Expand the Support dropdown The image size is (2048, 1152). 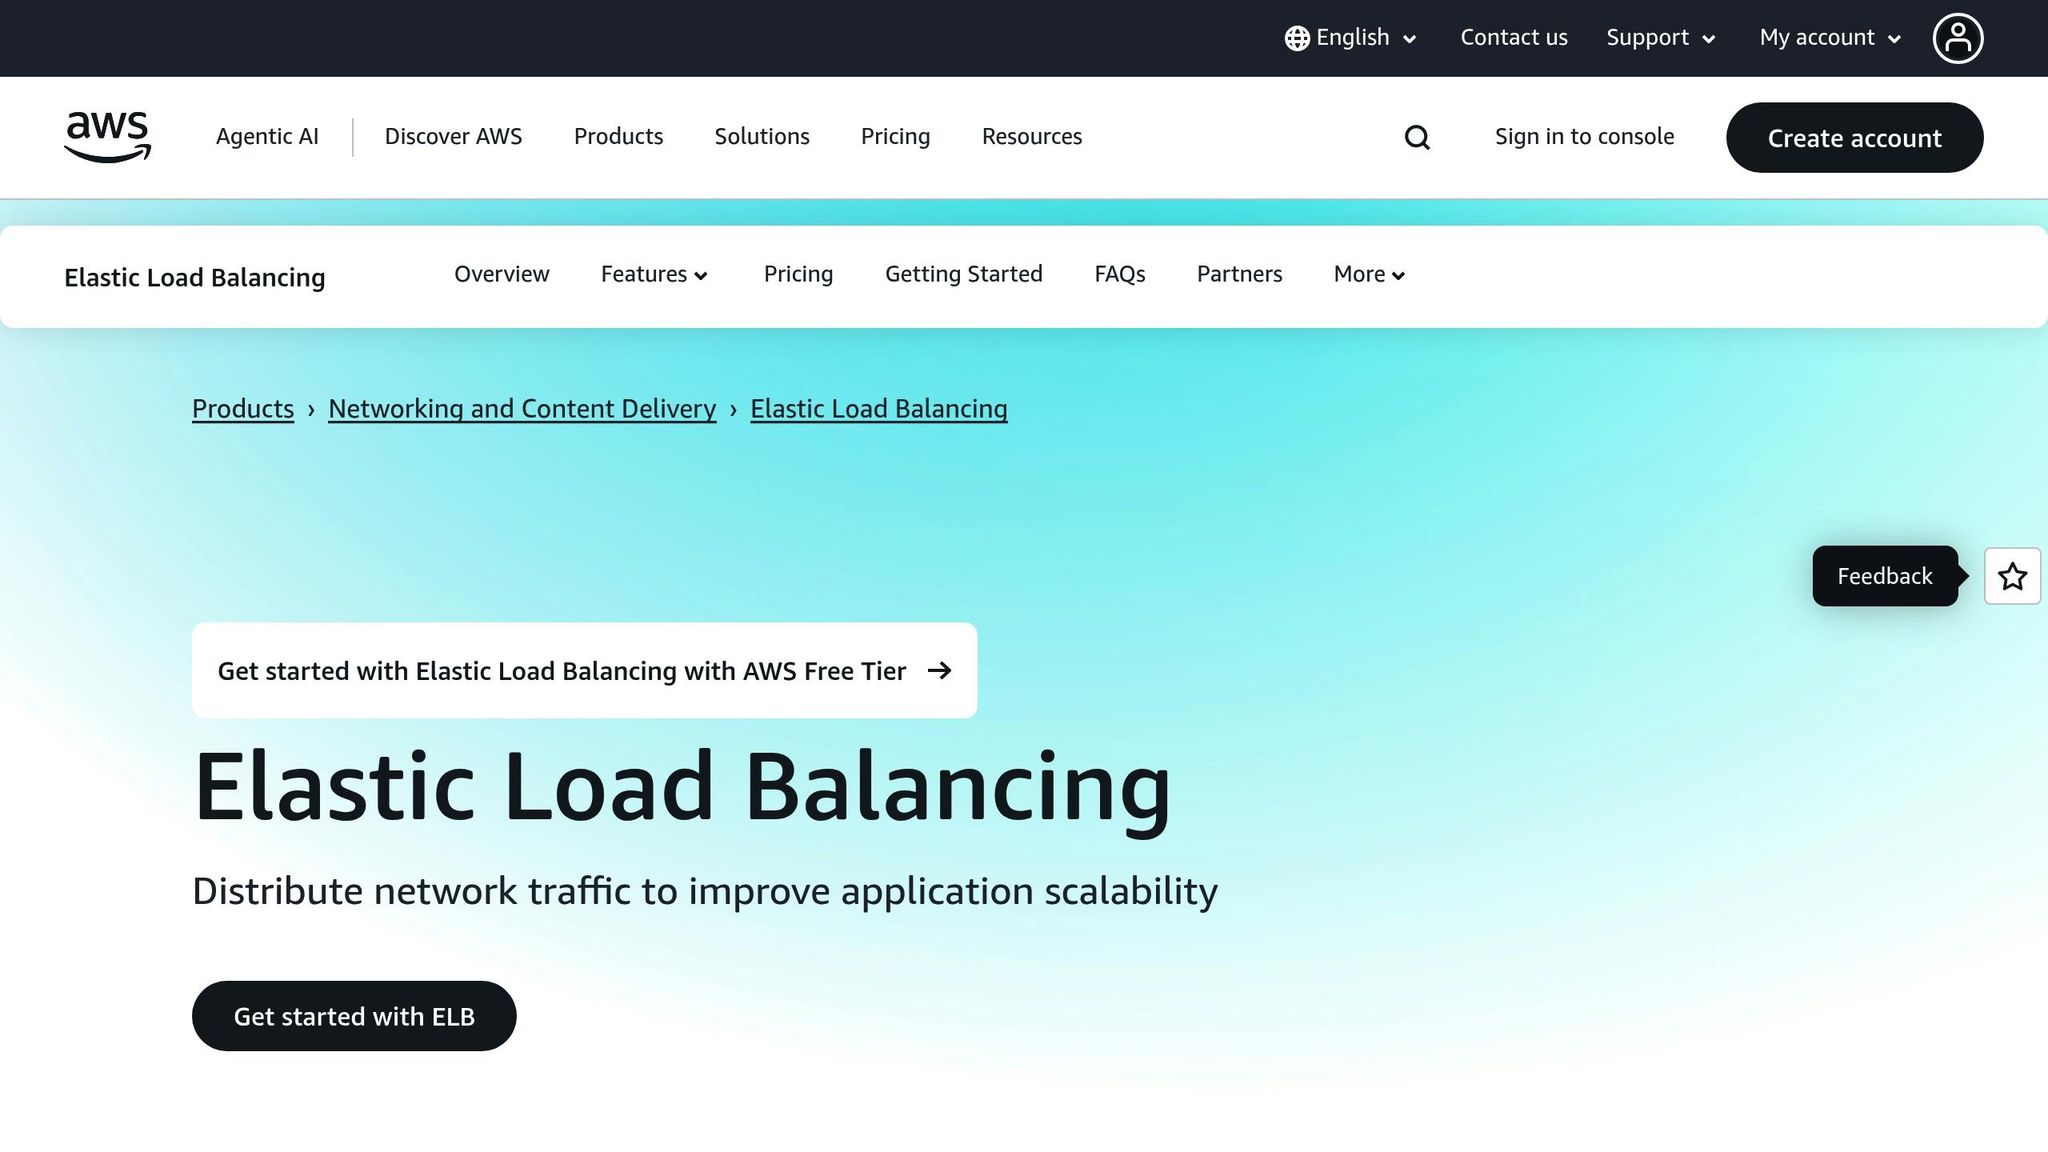[1661, 38]
